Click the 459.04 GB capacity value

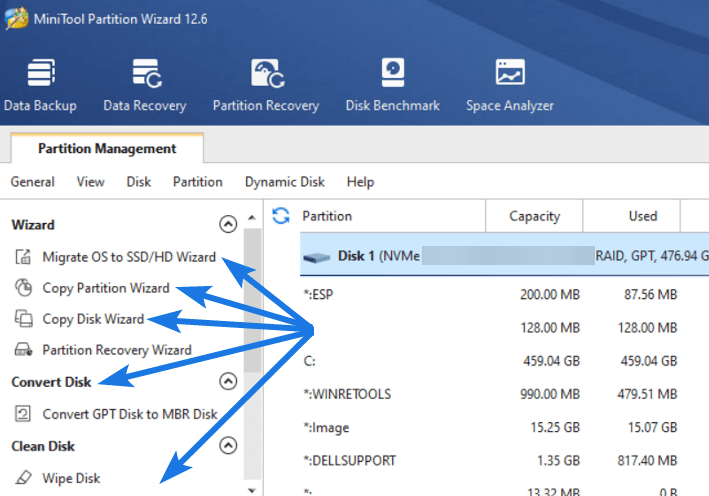(551, 361)
